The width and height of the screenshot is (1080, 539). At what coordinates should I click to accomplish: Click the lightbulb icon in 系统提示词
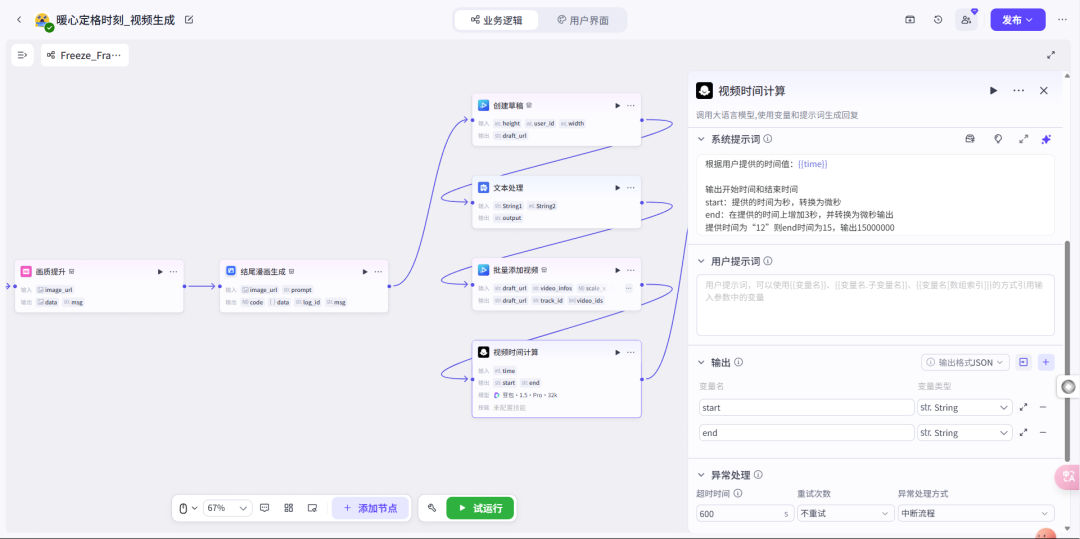tap(997, 139)
